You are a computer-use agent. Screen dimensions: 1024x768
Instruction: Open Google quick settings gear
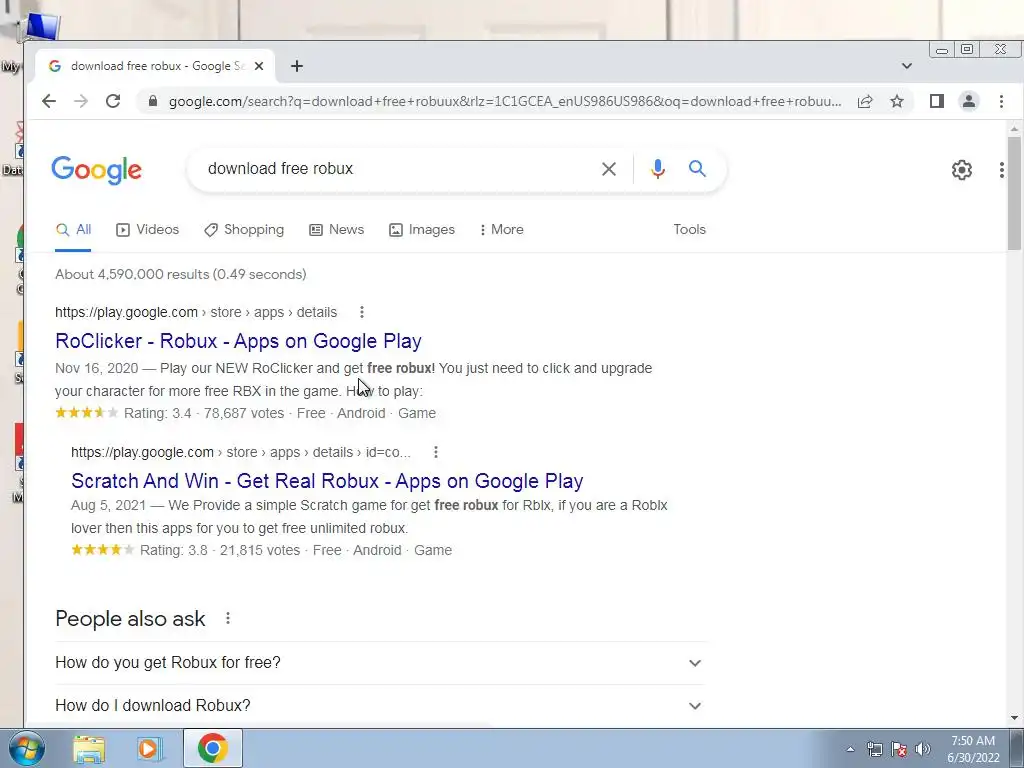tap(961, 170)
